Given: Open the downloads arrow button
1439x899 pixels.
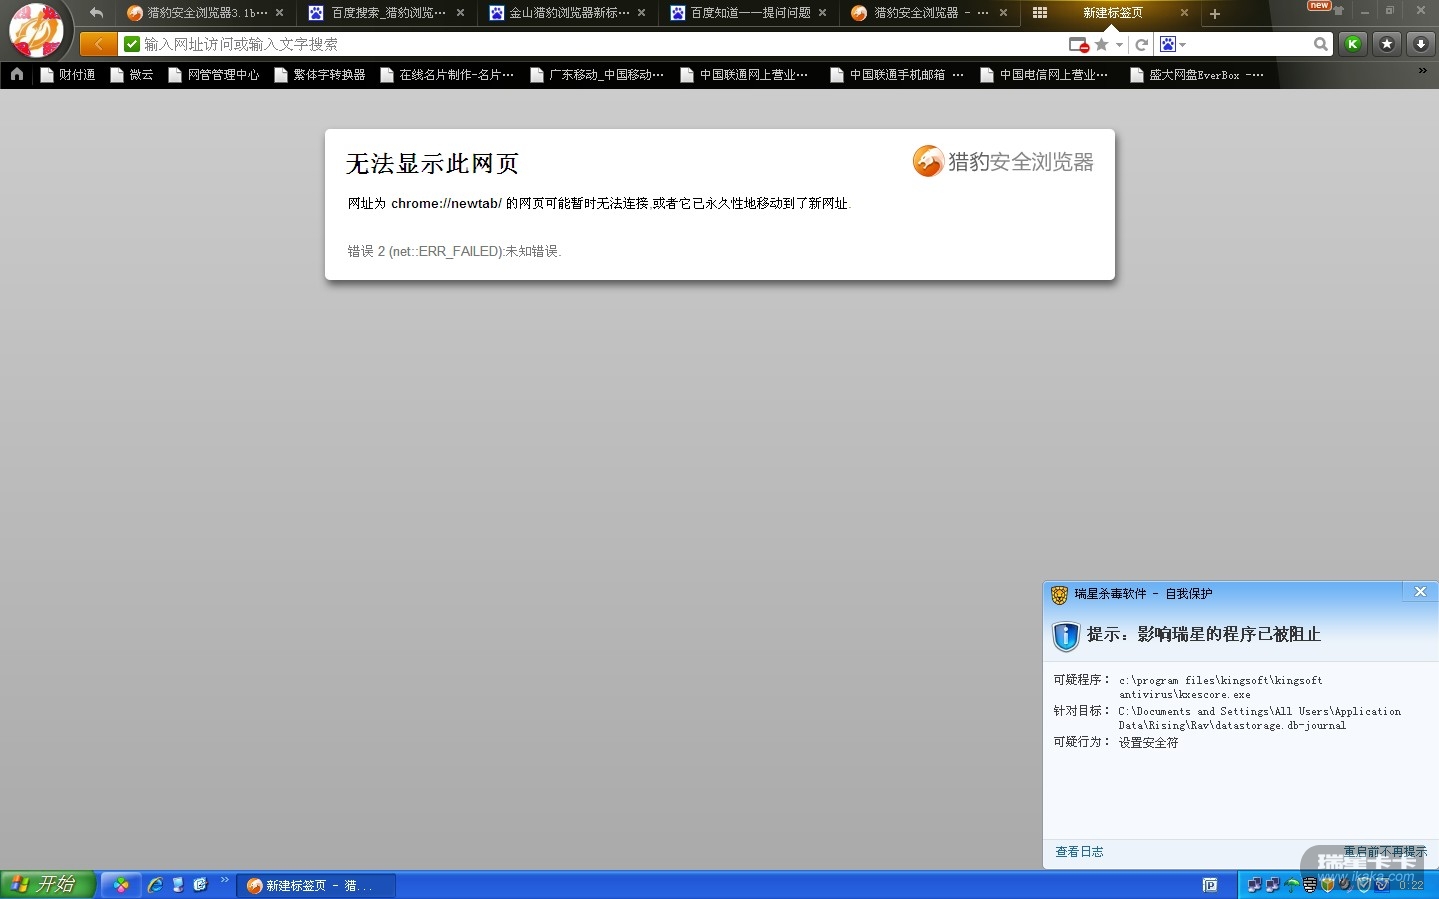Looking at the screenshot, I should click(1421, 44).
